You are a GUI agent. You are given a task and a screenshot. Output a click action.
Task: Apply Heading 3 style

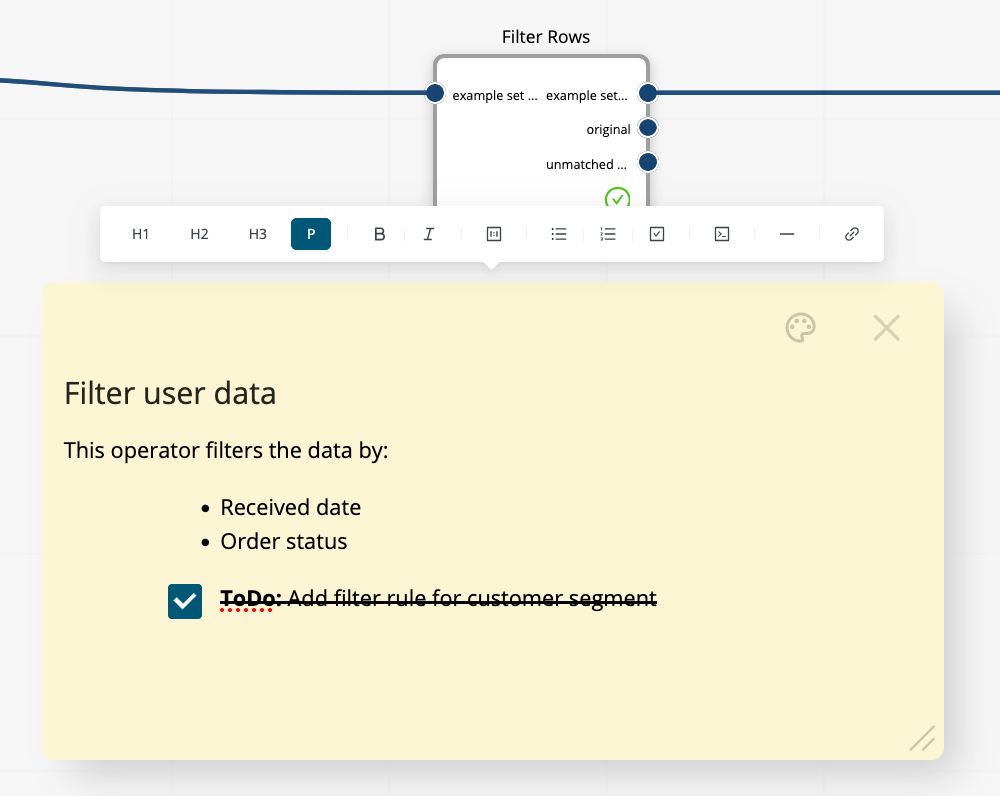258,234
